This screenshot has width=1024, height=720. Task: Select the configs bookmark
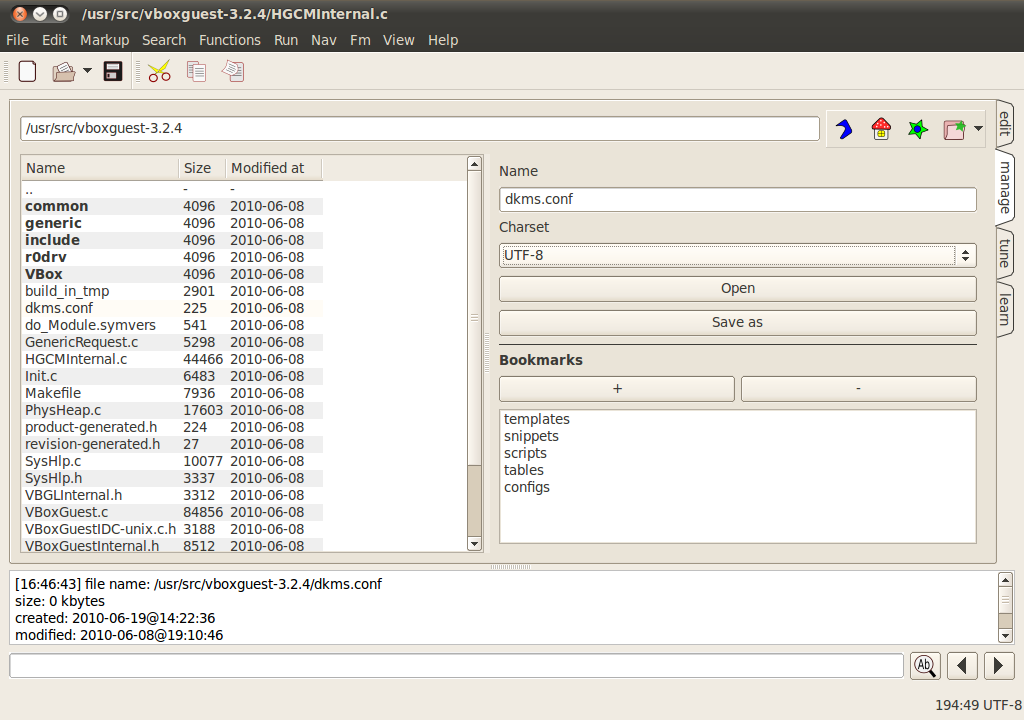pos(526,487)
